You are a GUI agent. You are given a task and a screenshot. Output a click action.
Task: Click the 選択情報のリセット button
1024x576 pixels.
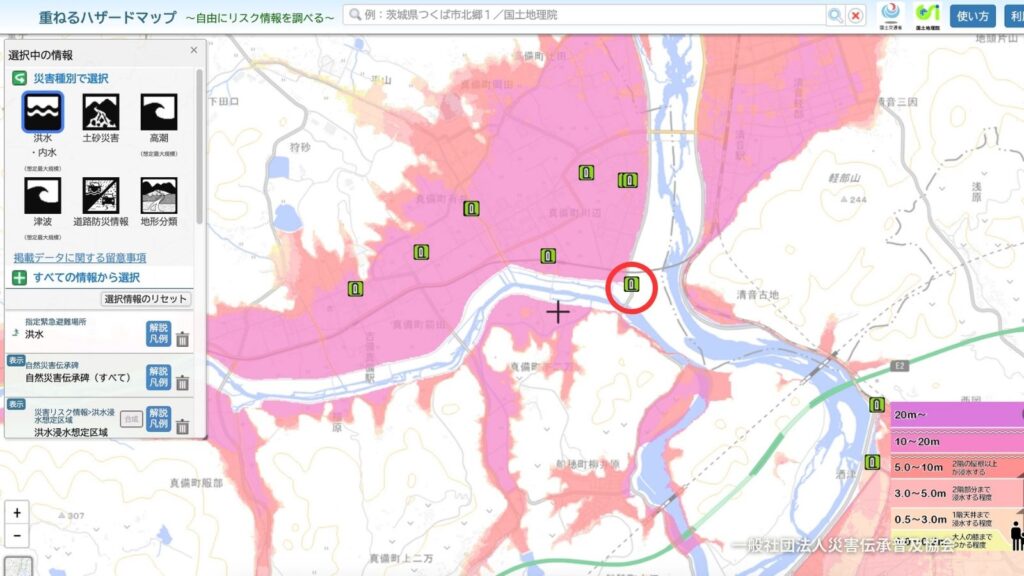click(146, 299)
